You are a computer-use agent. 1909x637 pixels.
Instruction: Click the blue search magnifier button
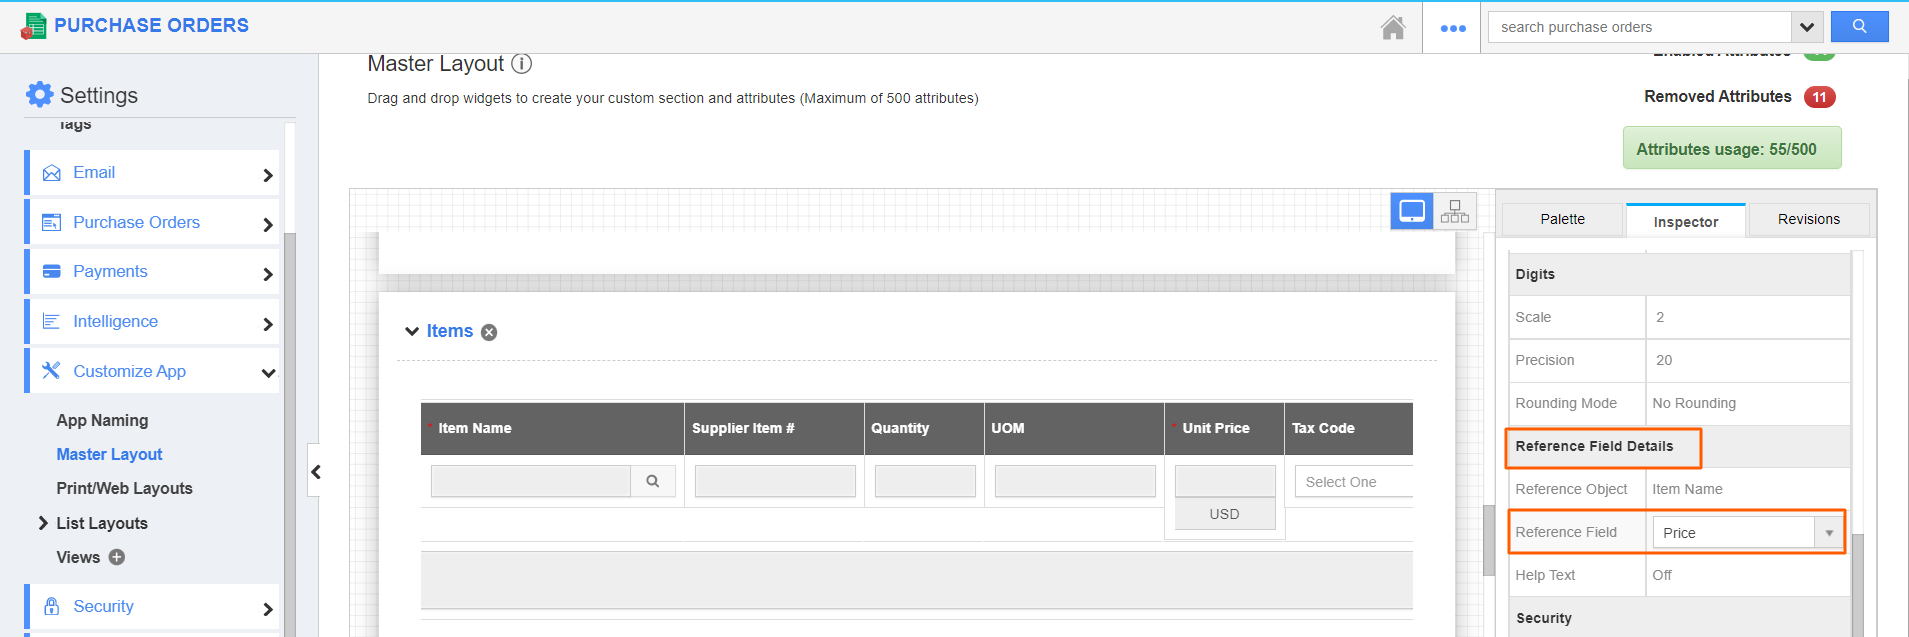click(1859, 27)
